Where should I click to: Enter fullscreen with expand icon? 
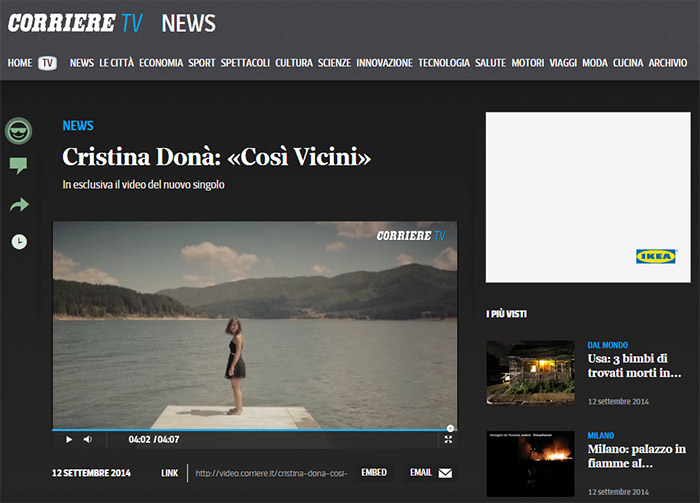[448, 440]
